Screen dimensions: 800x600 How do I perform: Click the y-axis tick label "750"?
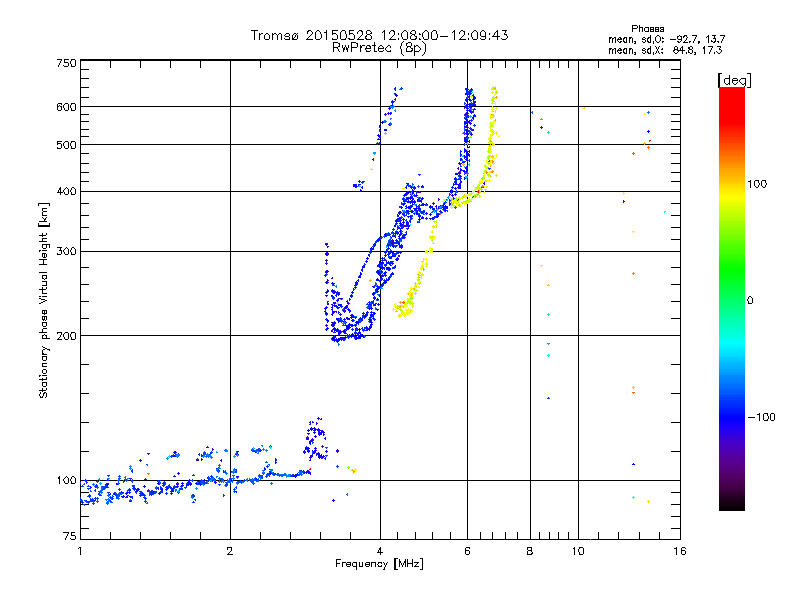[x=67, y=63]
